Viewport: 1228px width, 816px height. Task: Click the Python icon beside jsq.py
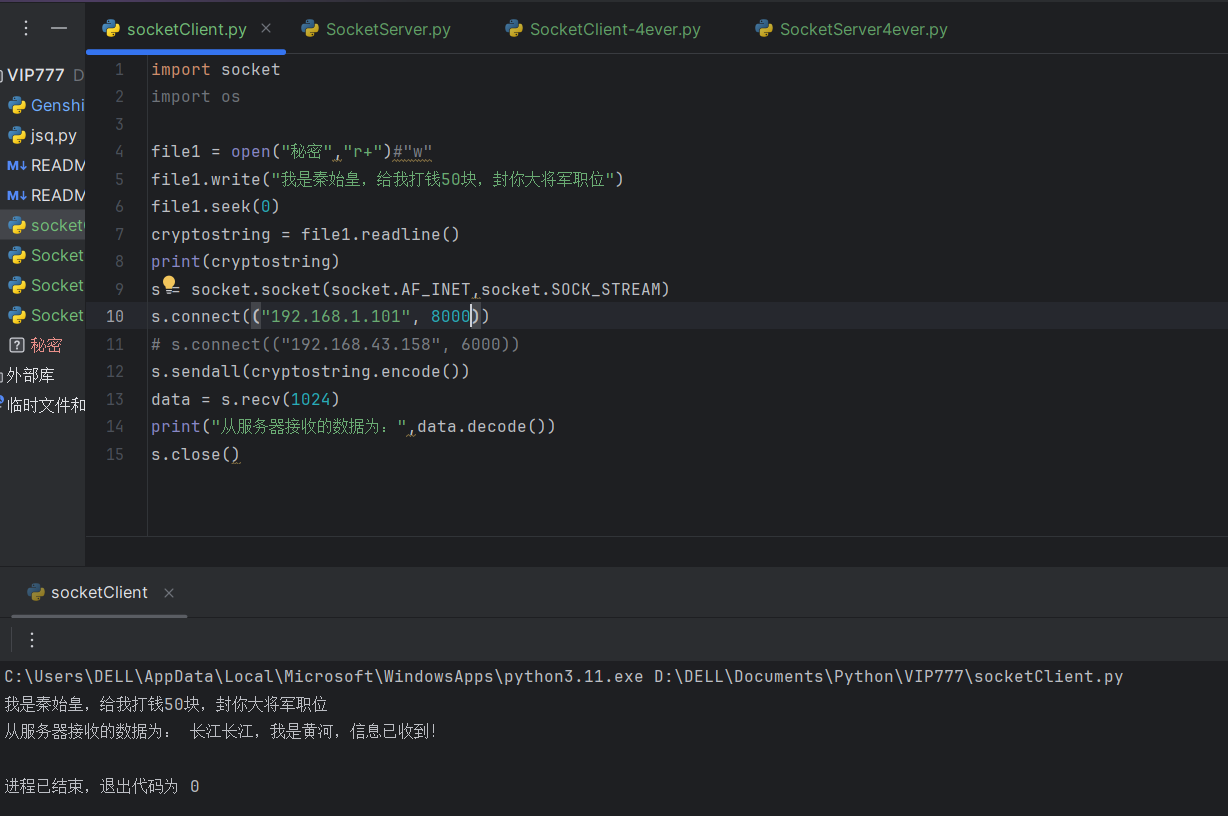point(17,135)
